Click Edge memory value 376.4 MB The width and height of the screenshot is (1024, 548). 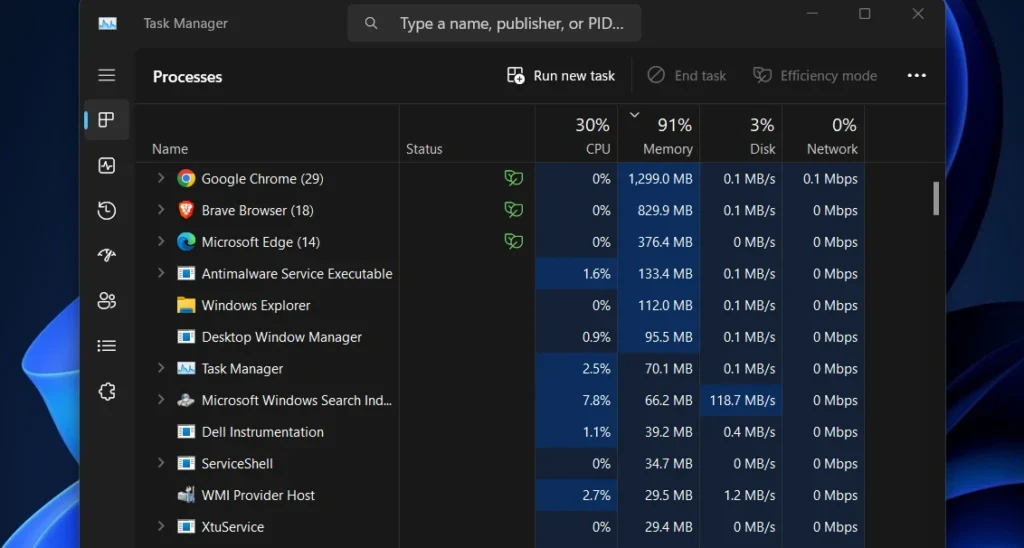665,242
